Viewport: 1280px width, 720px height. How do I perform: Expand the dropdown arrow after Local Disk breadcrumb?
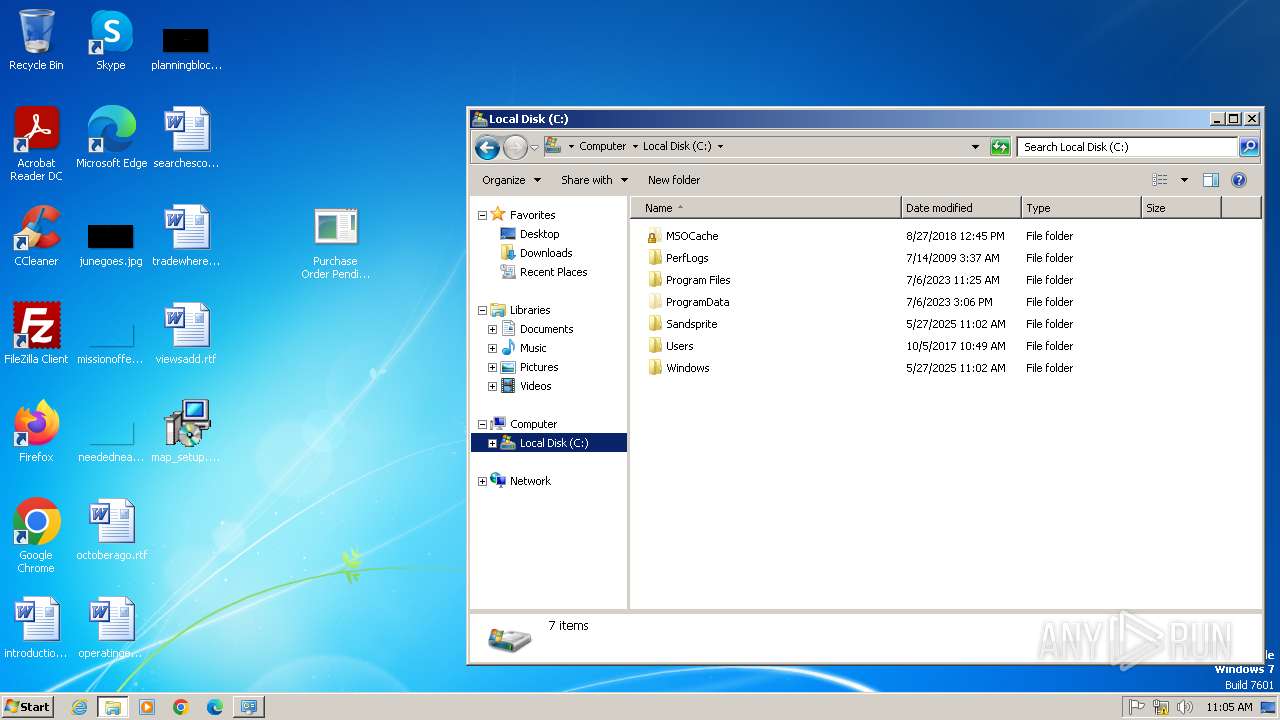720,146
